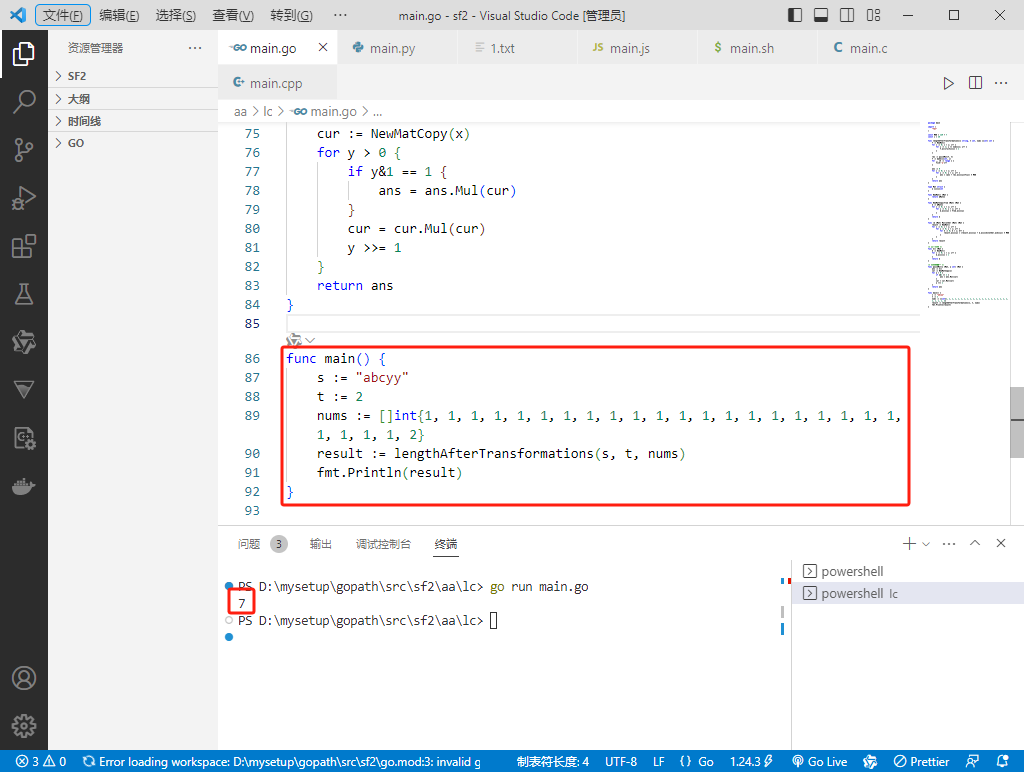Click the Prettier status bar item

point(921,762)
